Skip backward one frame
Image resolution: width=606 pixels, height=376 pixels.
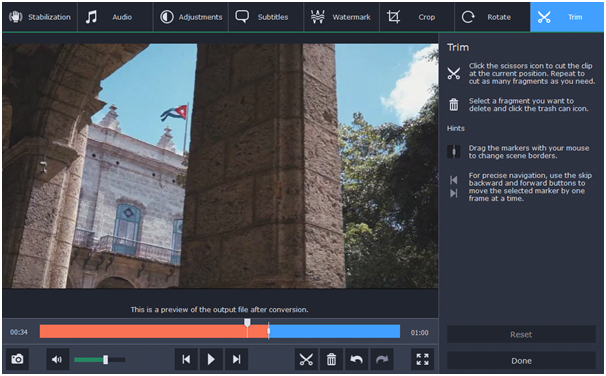[186, 359]
